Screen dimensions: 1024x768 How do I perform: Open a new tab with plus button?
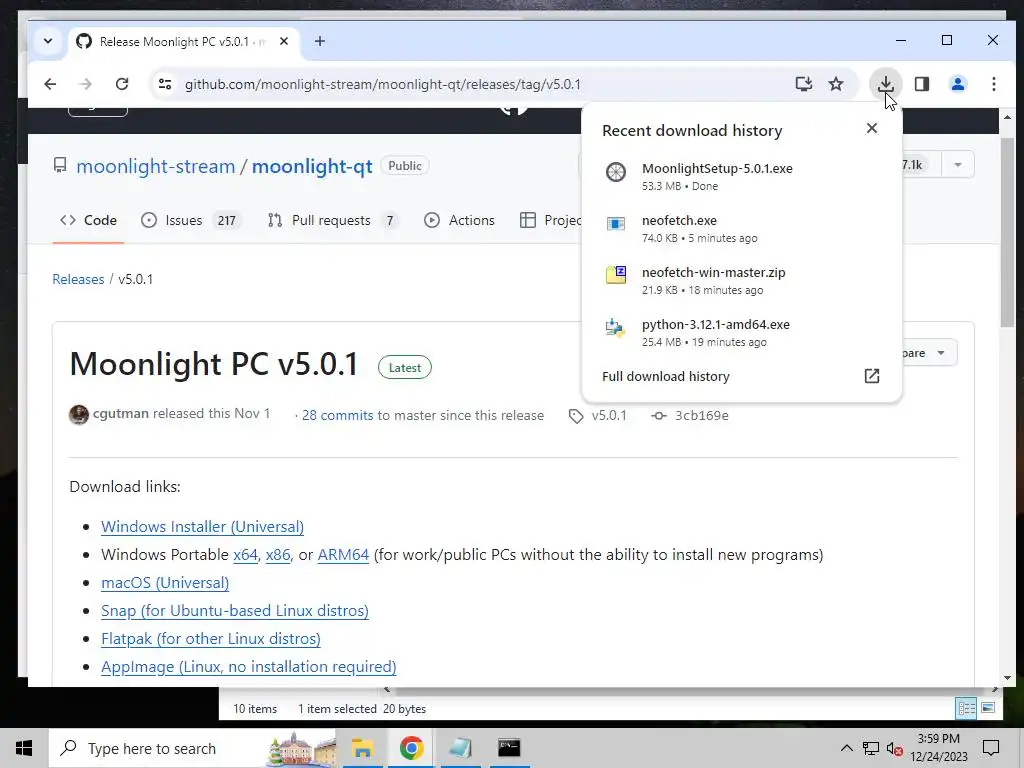[x=320, y=41]
